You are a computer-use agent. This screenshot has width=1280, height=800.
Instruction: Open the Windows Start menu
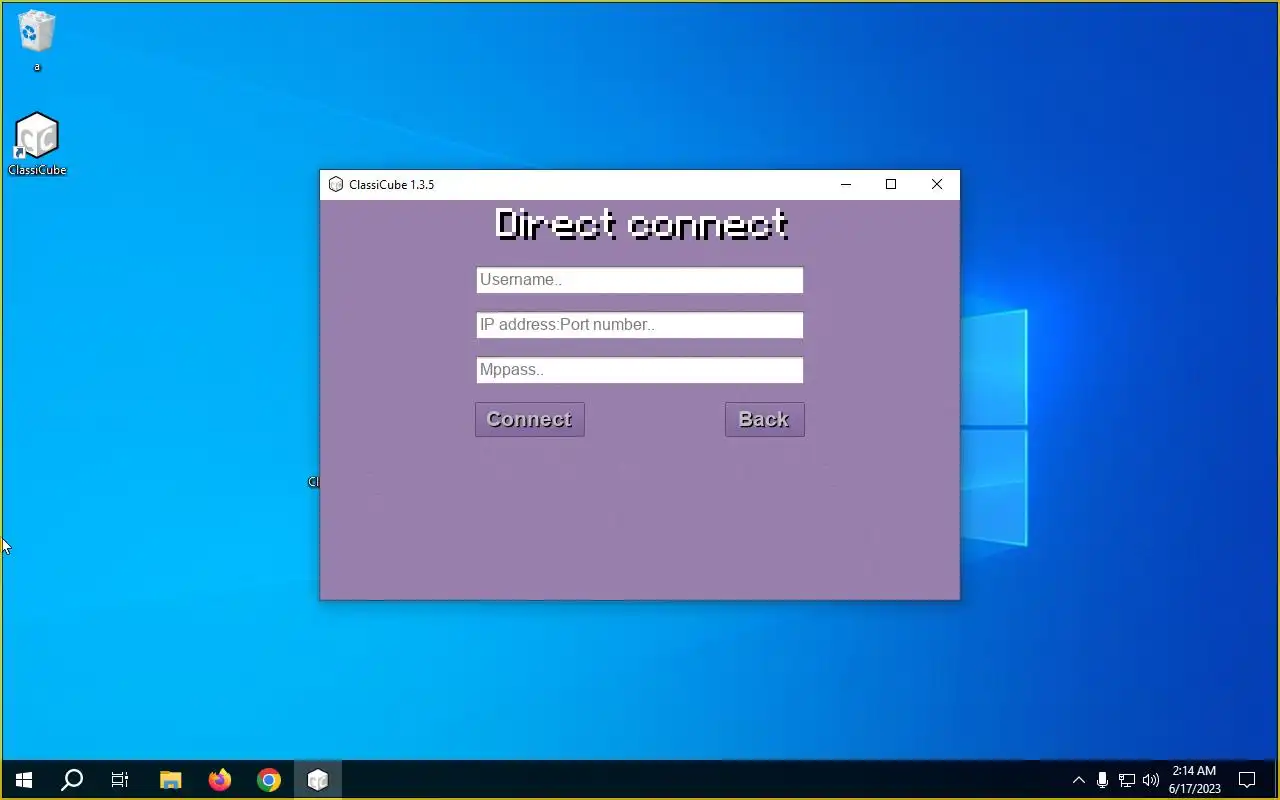(x=24, y=780)
